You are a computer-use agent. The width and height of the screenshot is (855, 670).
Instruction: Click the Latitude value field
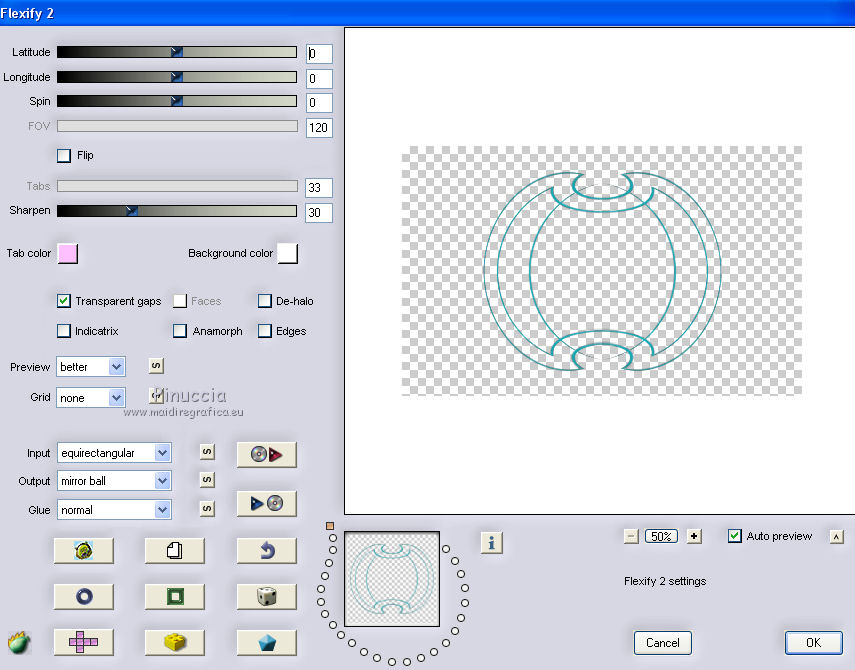(x=319, y=53)
